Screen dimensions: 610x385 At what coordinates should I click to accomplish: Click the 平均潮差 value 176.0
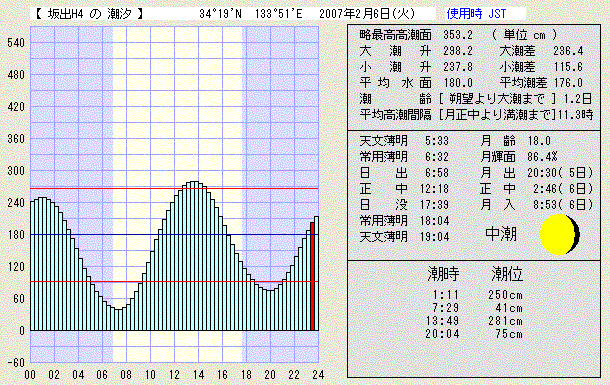tap(568, 83)
